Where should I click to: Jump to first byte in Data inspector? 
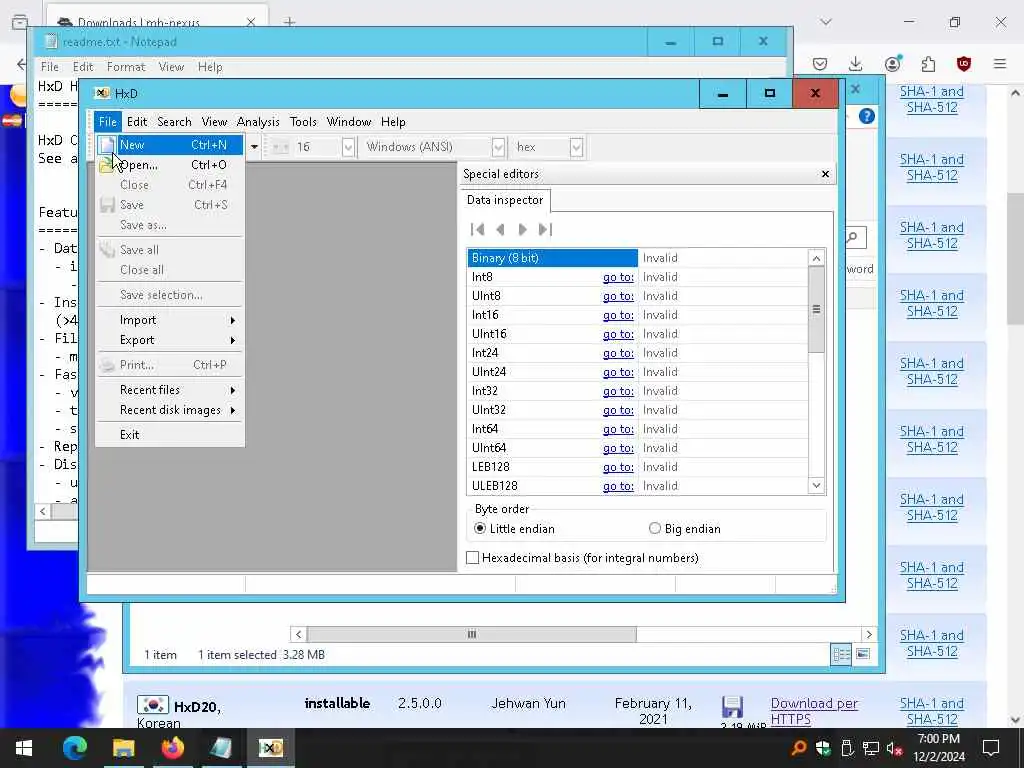477,229
